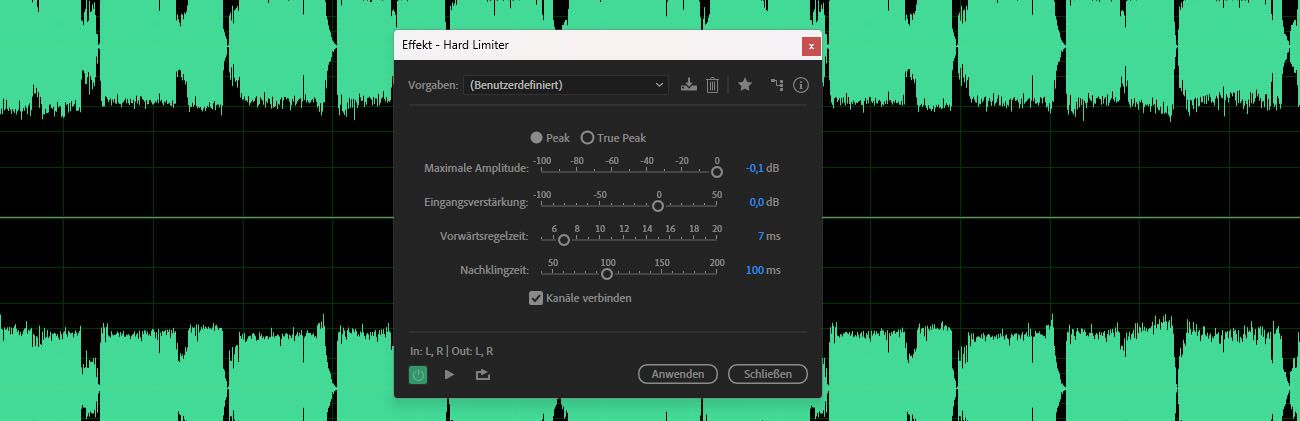Click Maximale Amplitude slider handle
The width and height of the screenshot is (1300, 421).
(717, 172)
